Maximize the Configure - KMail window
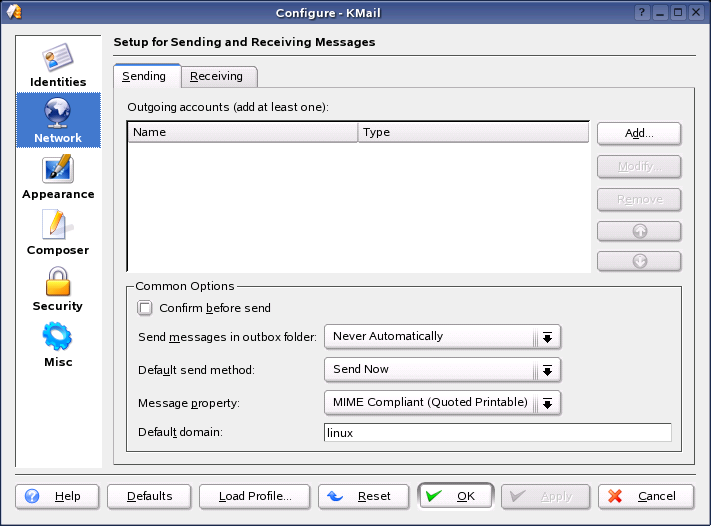Screen dimensions: 711x526 (678, 12)
